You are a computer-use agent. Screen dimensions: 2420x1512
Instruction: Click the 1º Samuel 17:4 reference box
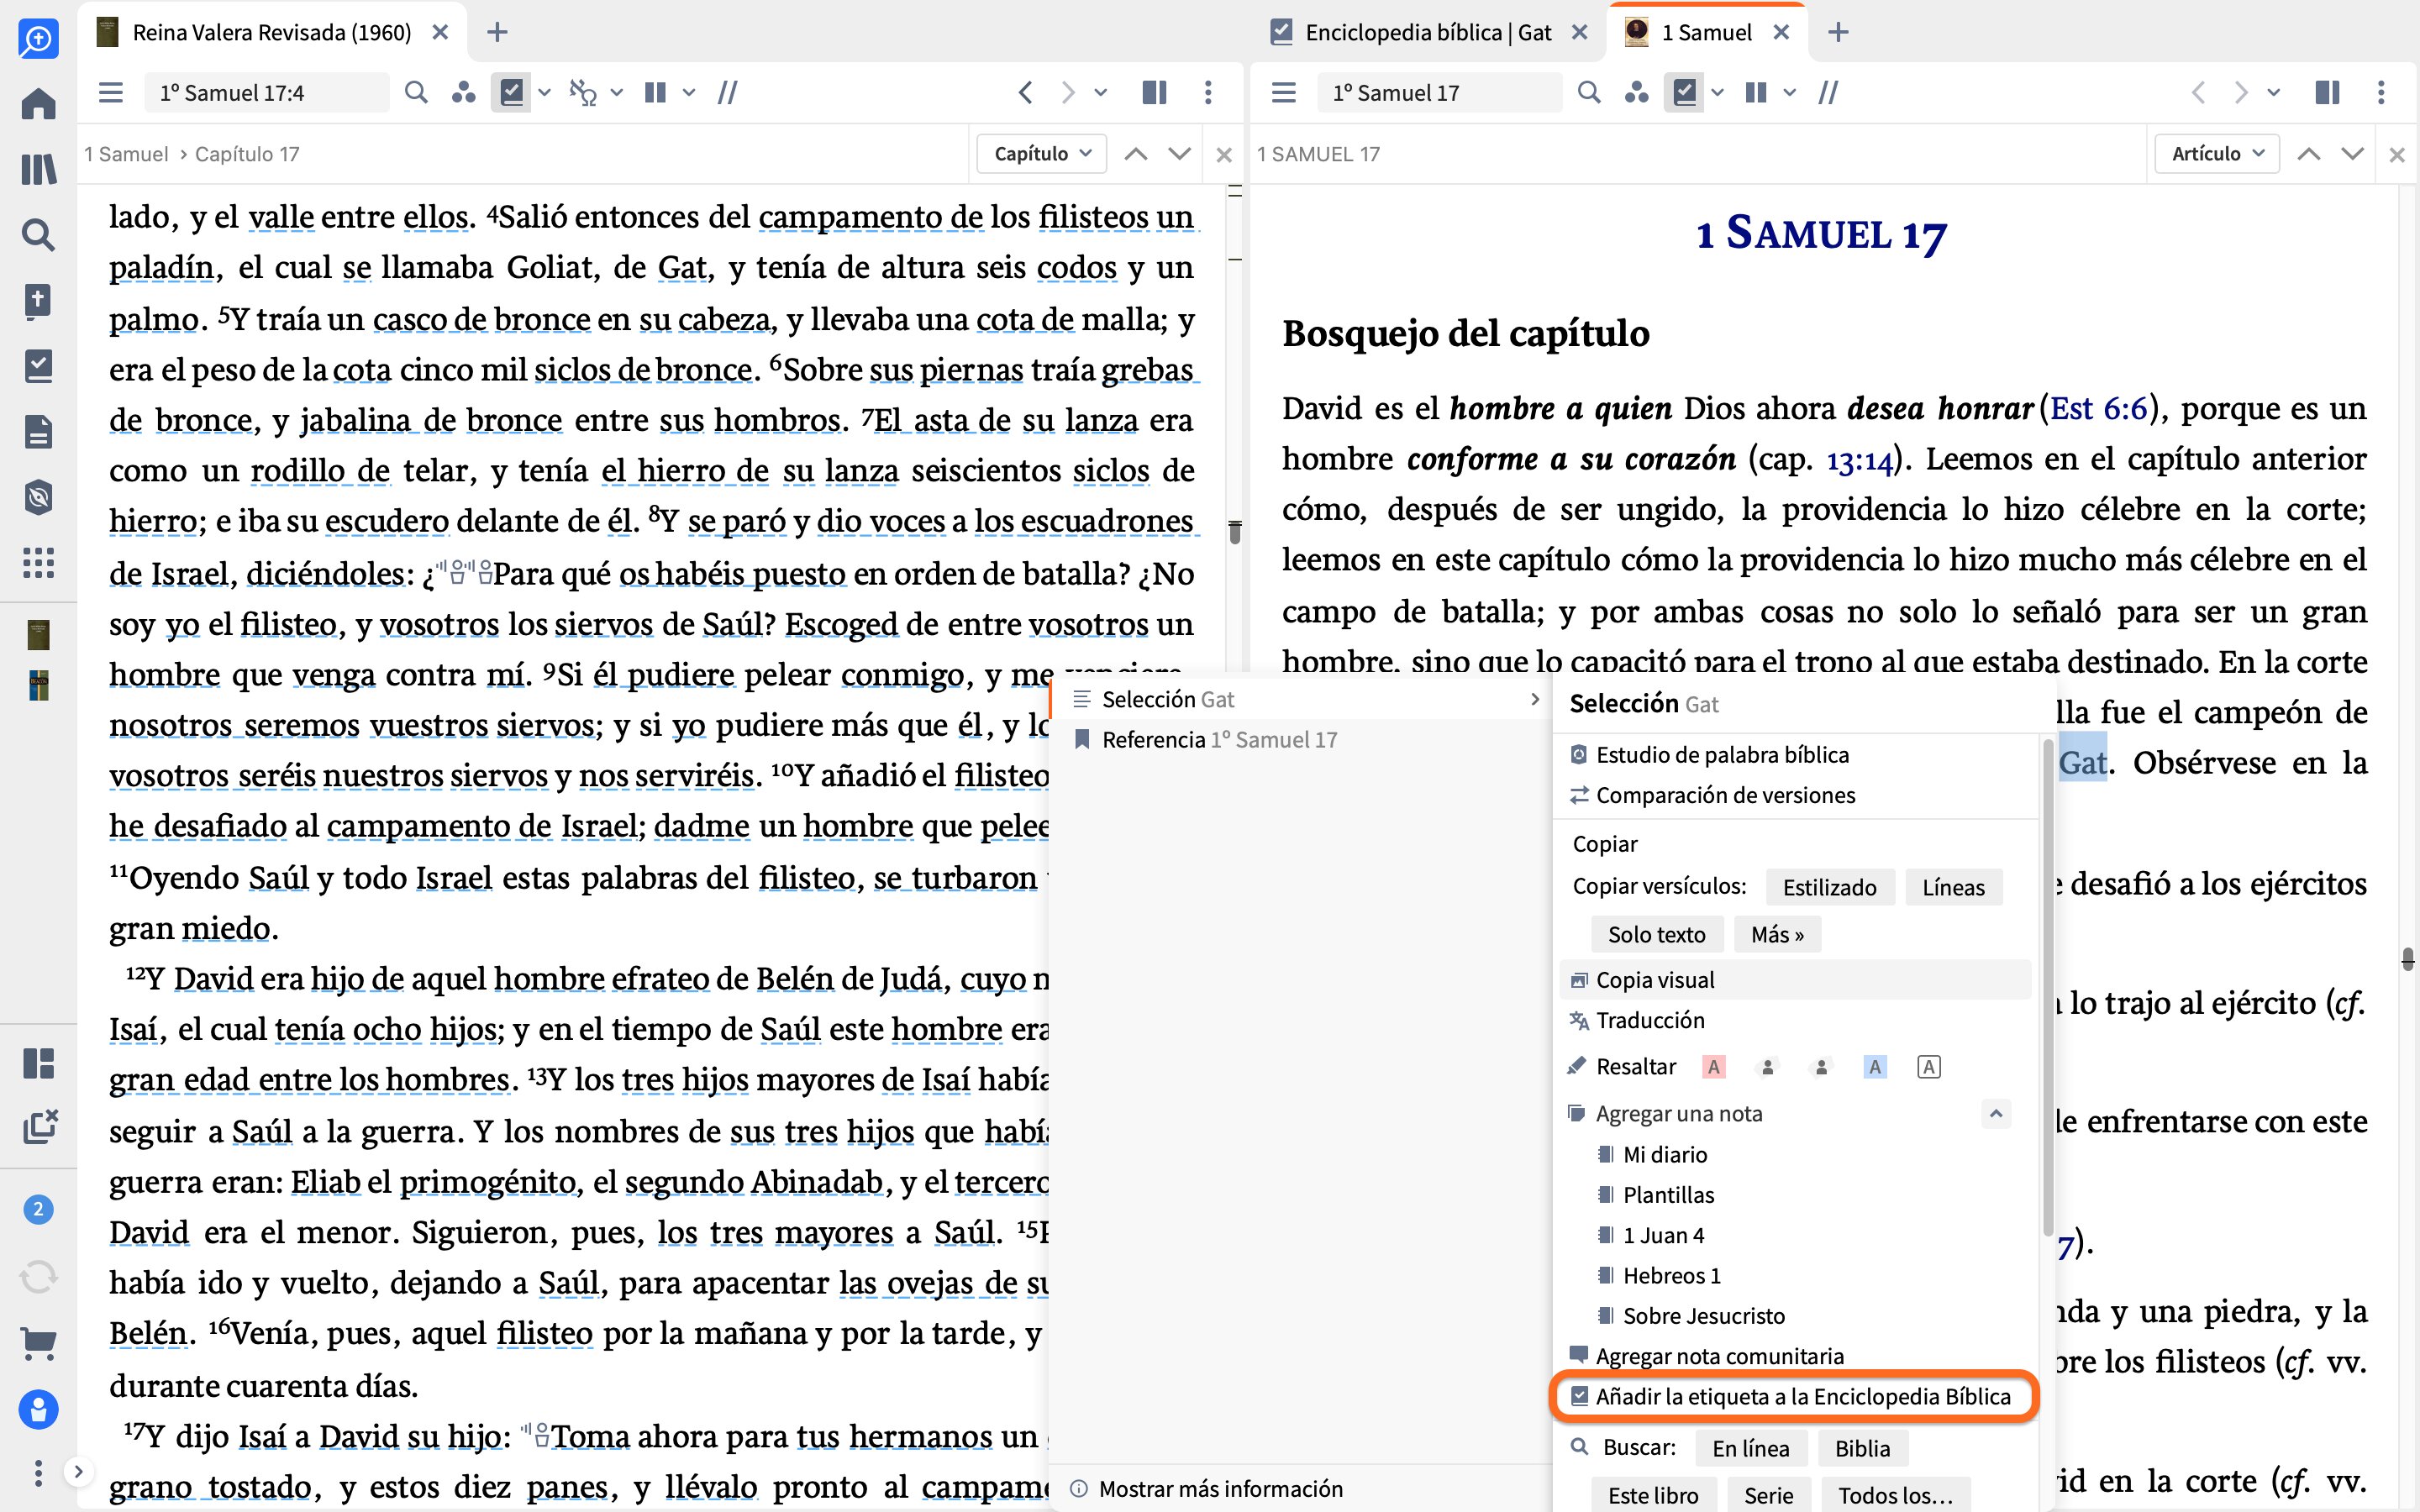(x=267, y=93)
